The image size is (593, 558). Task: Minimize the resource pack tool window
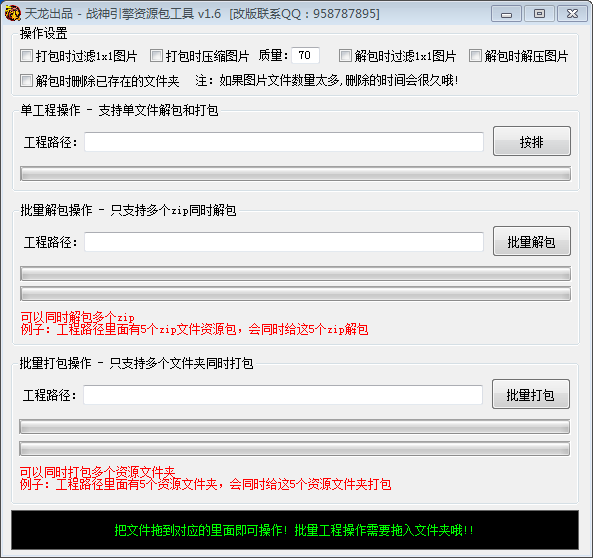coord(506,14)
